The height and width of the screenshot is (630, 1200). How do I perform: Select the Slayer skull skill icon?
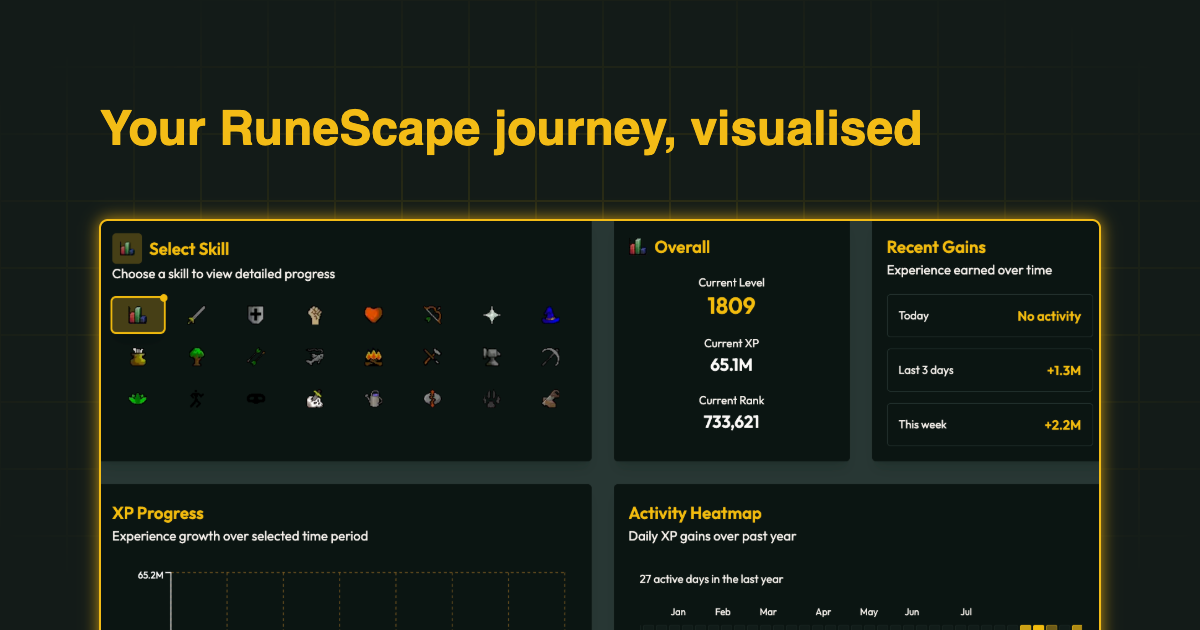(x=314, y=399)
